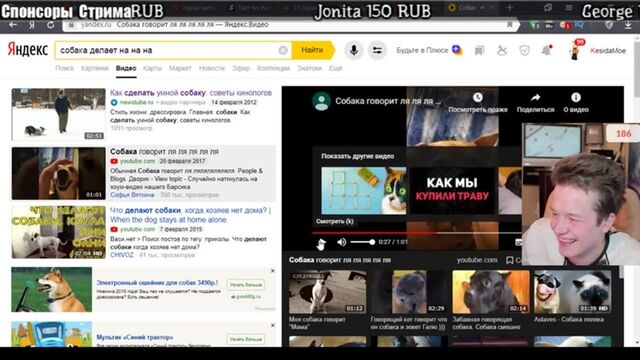Open Мультик Синий трактор ad link

[135, 337]
